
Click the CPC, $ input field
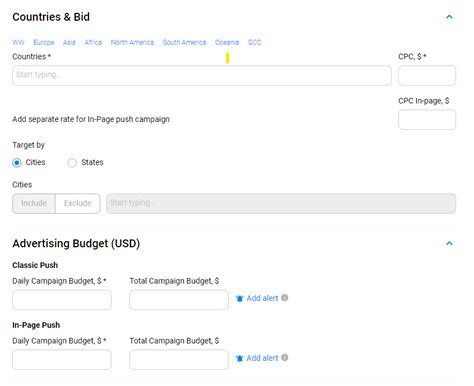click(427, 75)
